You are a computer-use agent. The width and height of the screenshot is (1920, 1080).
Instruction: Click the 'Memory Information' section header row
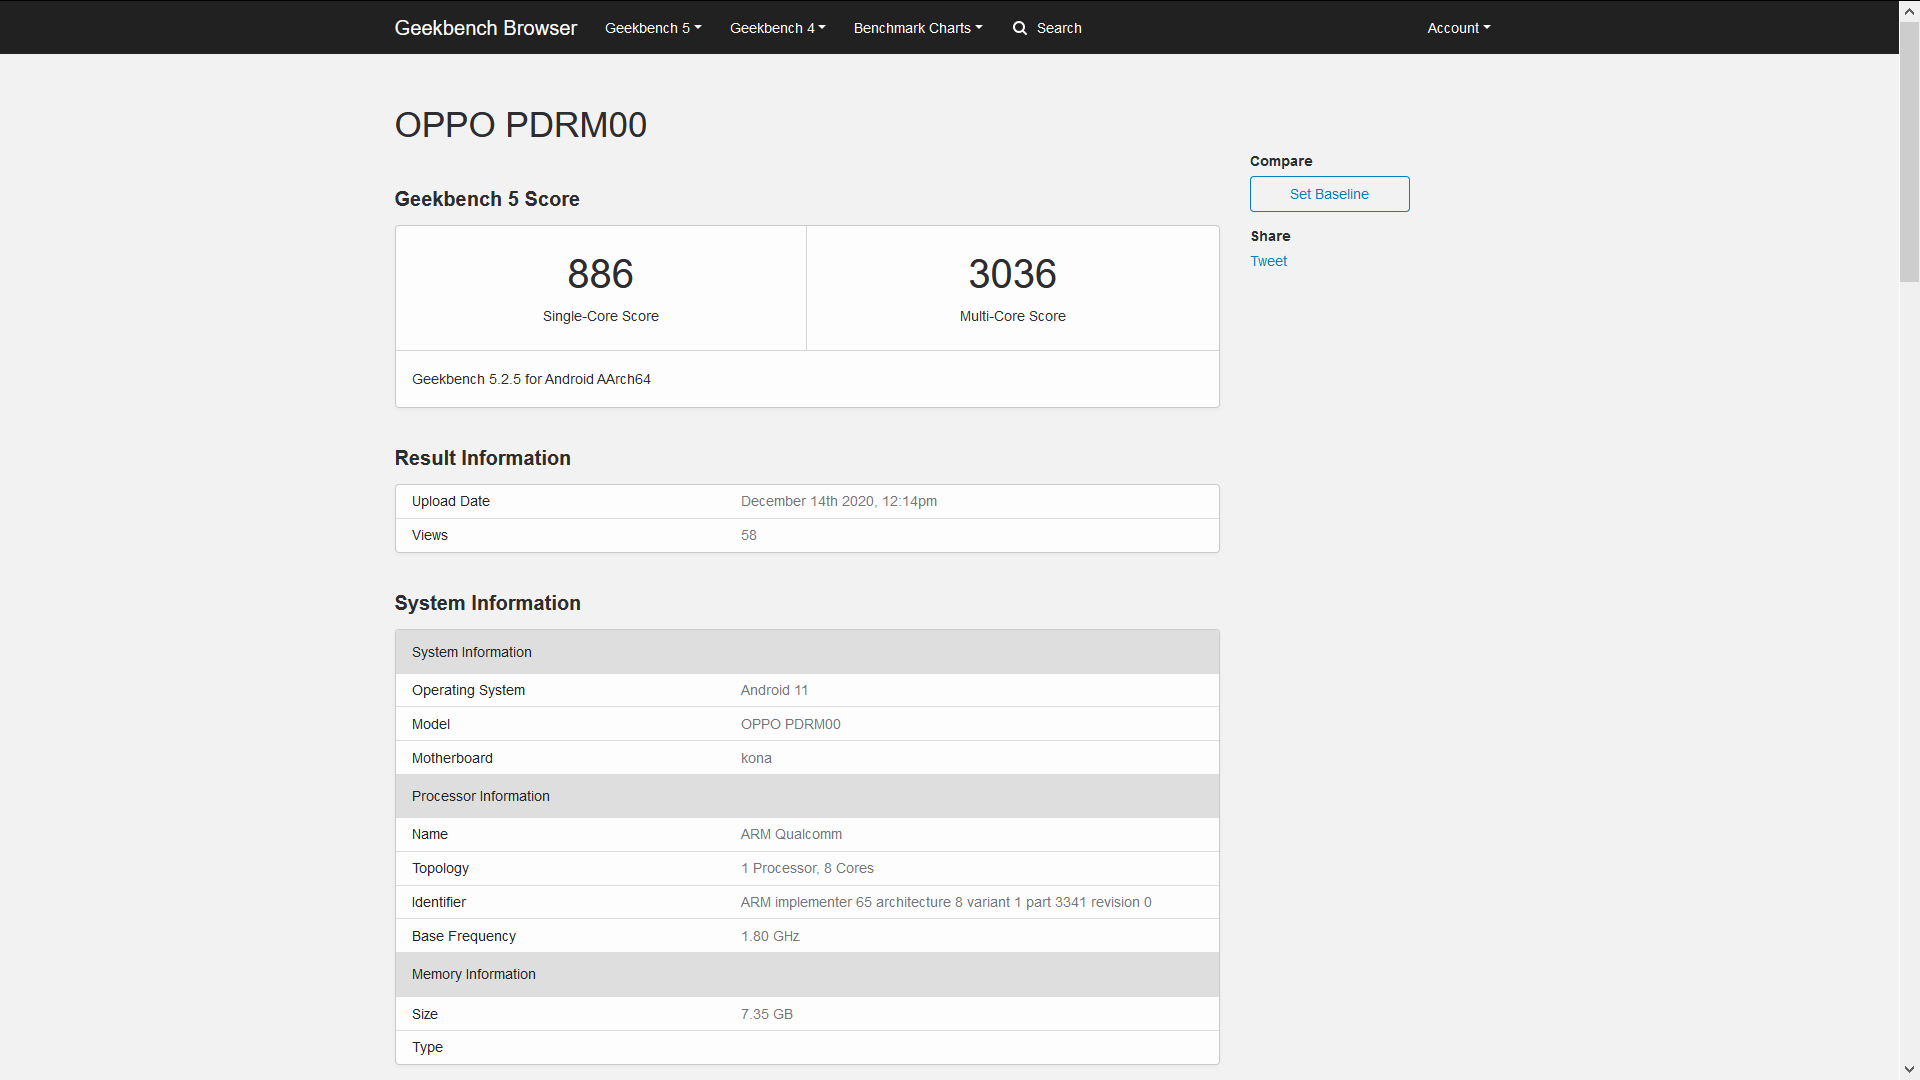pyautogui.click(x=807, y=974)
